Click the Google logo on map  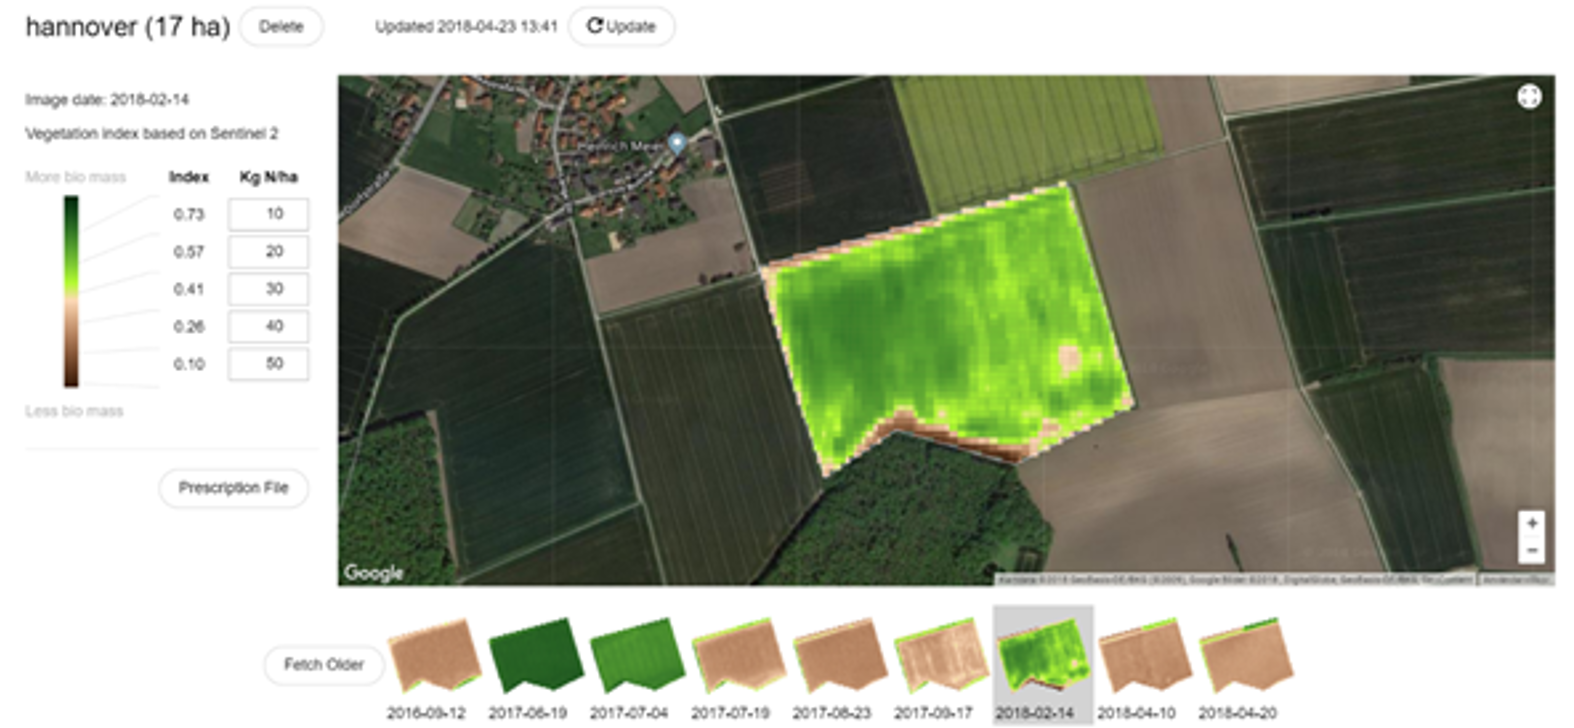coord(374,572)
